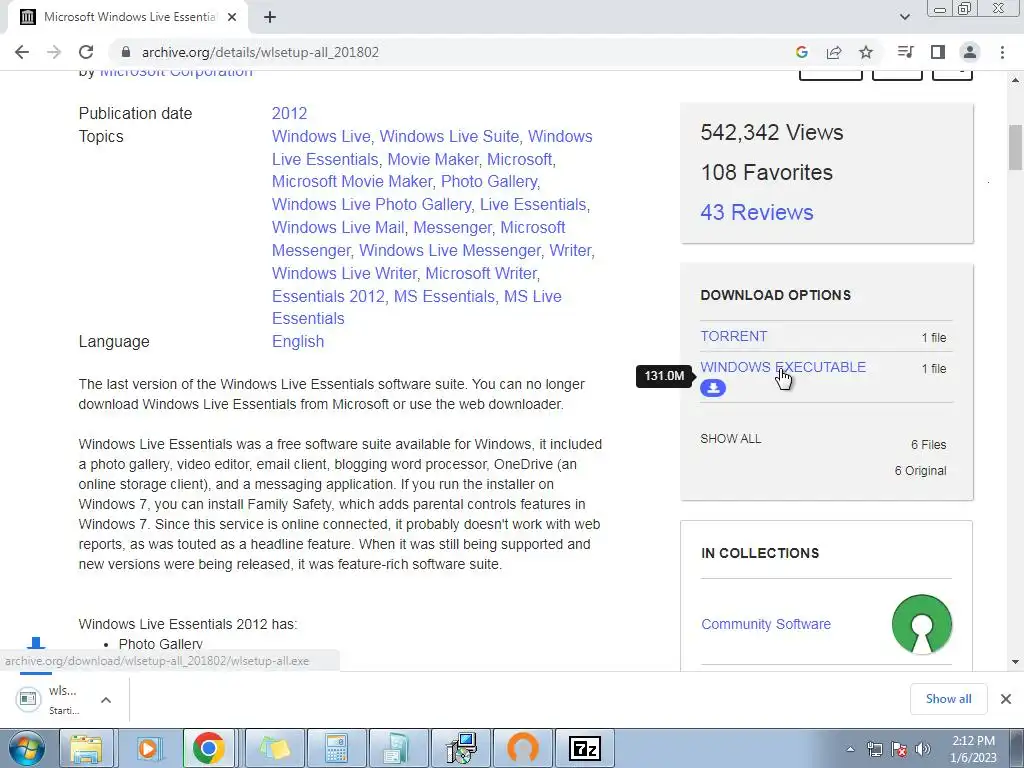
Task: Click the blue download icon under Windows Executable
Action: coord(712,388)
